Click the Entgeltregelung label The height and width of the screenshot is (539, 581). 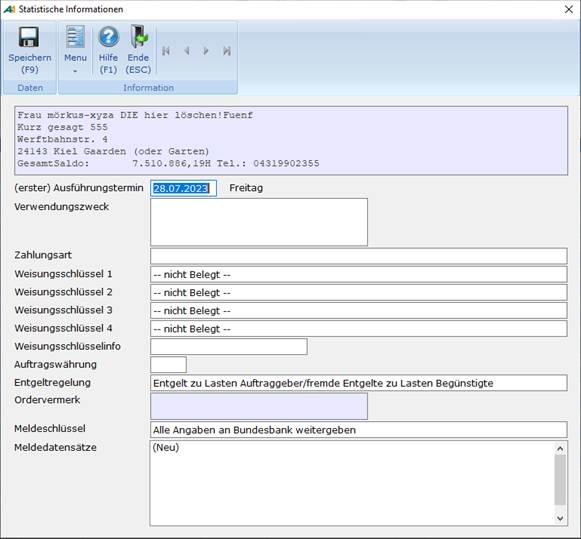[52, 383]
